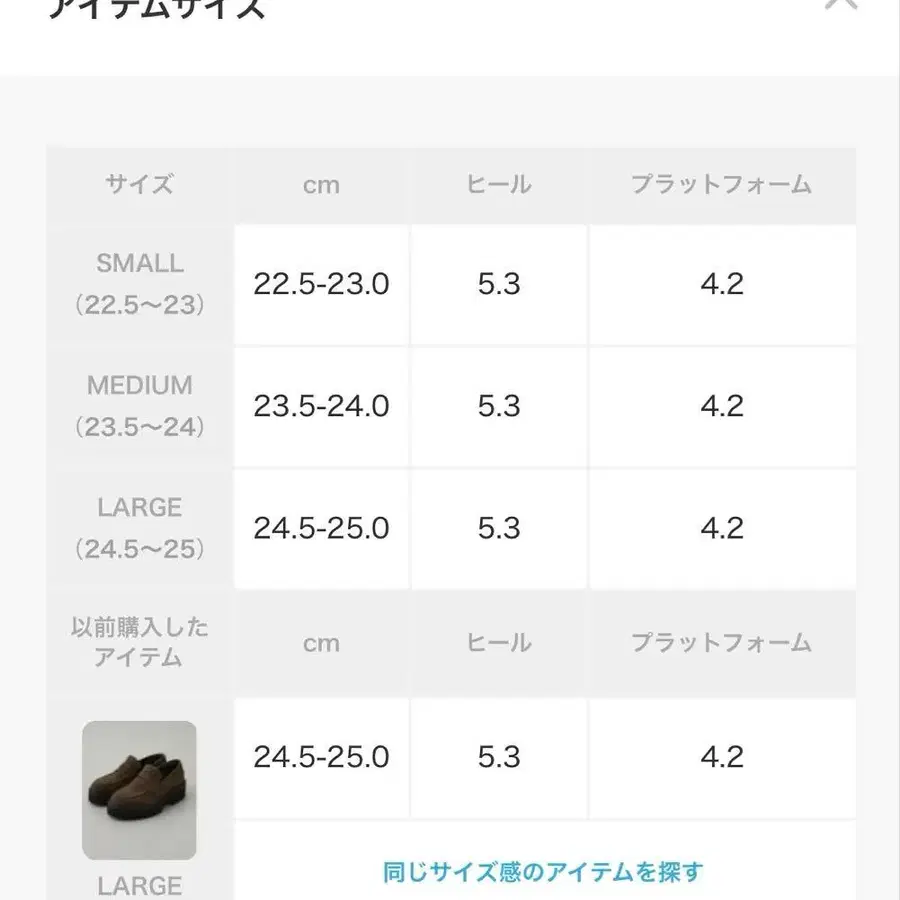Click the 5.3 heel value for MEDIUM

(x=497, y=406)
